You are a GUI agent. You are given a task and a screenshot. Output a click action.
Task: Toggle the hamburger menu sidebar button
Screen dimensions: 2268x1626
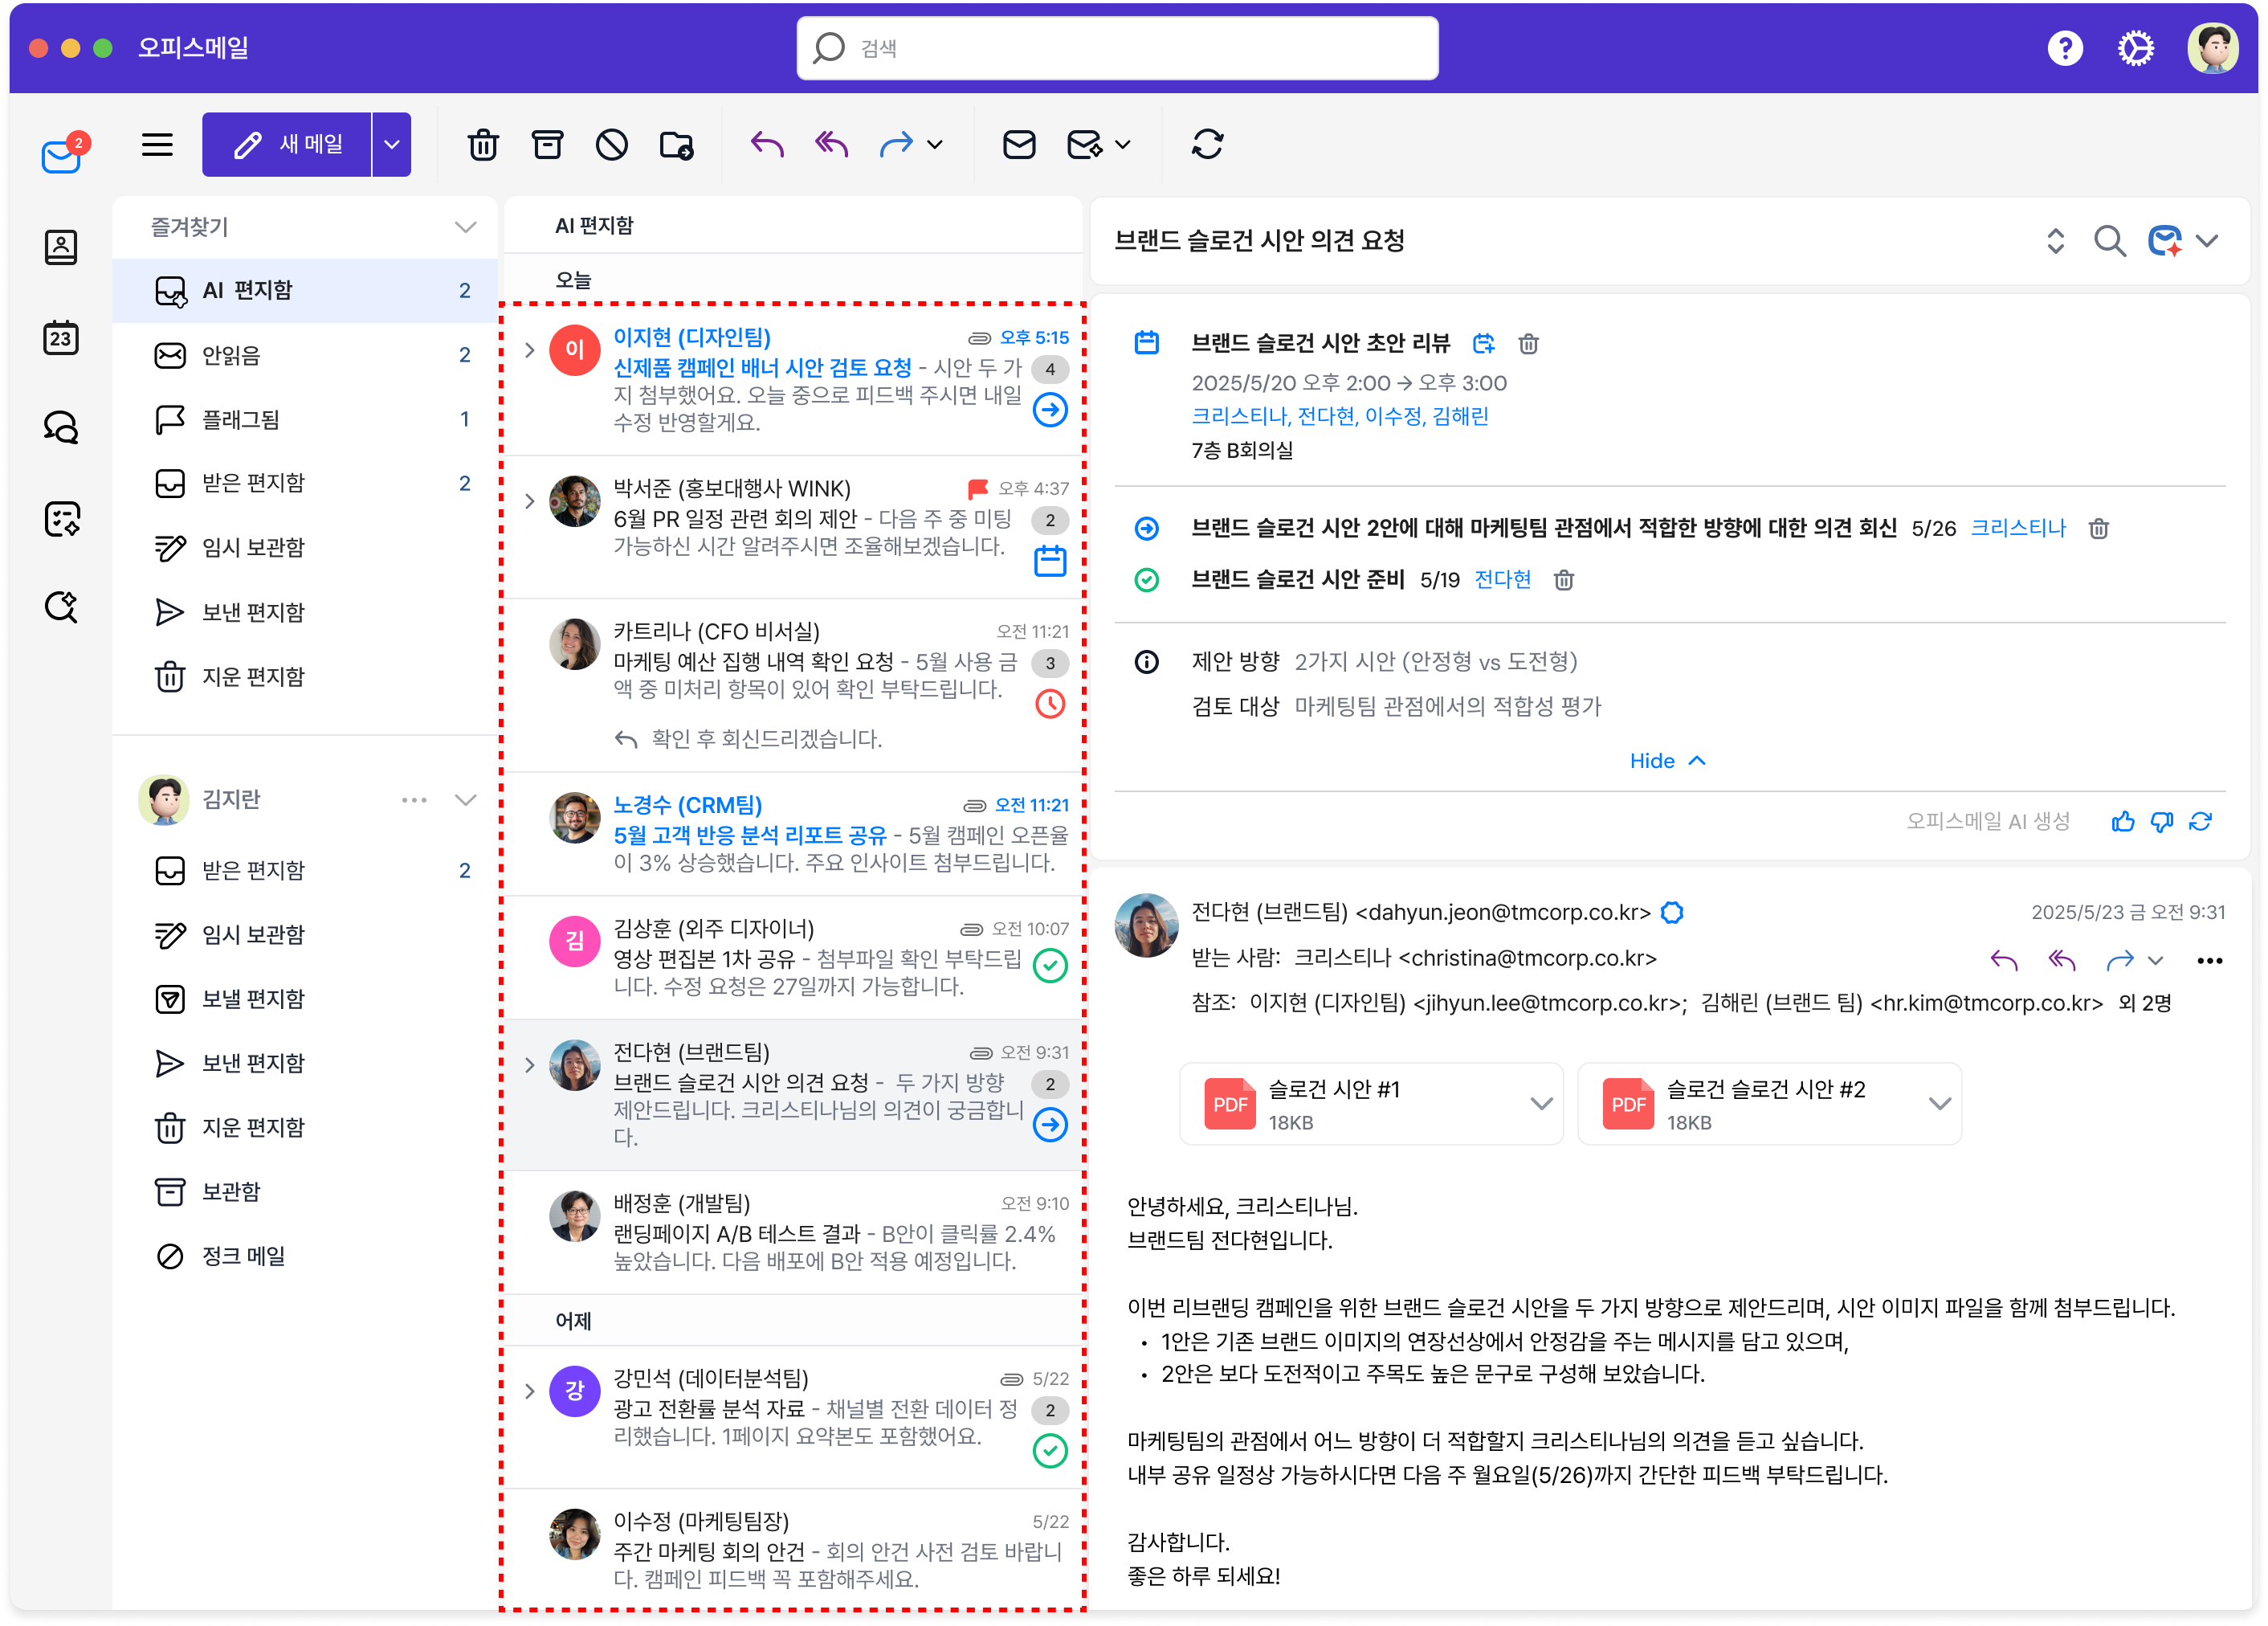click(157, 145)
